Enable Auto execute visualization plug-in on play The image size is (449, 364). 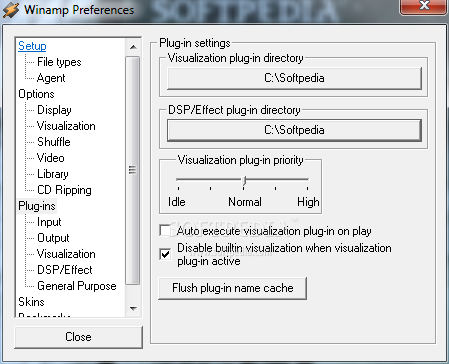165,231
